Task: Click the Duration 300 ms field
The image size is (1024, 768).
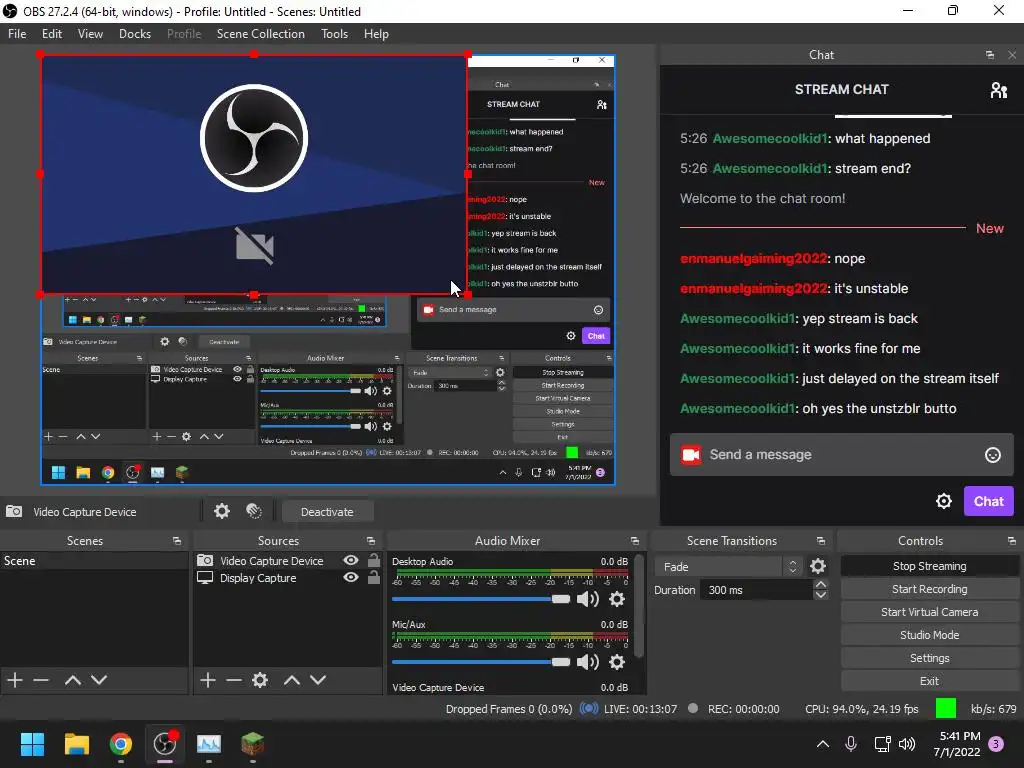Action: tap(756, 590)
